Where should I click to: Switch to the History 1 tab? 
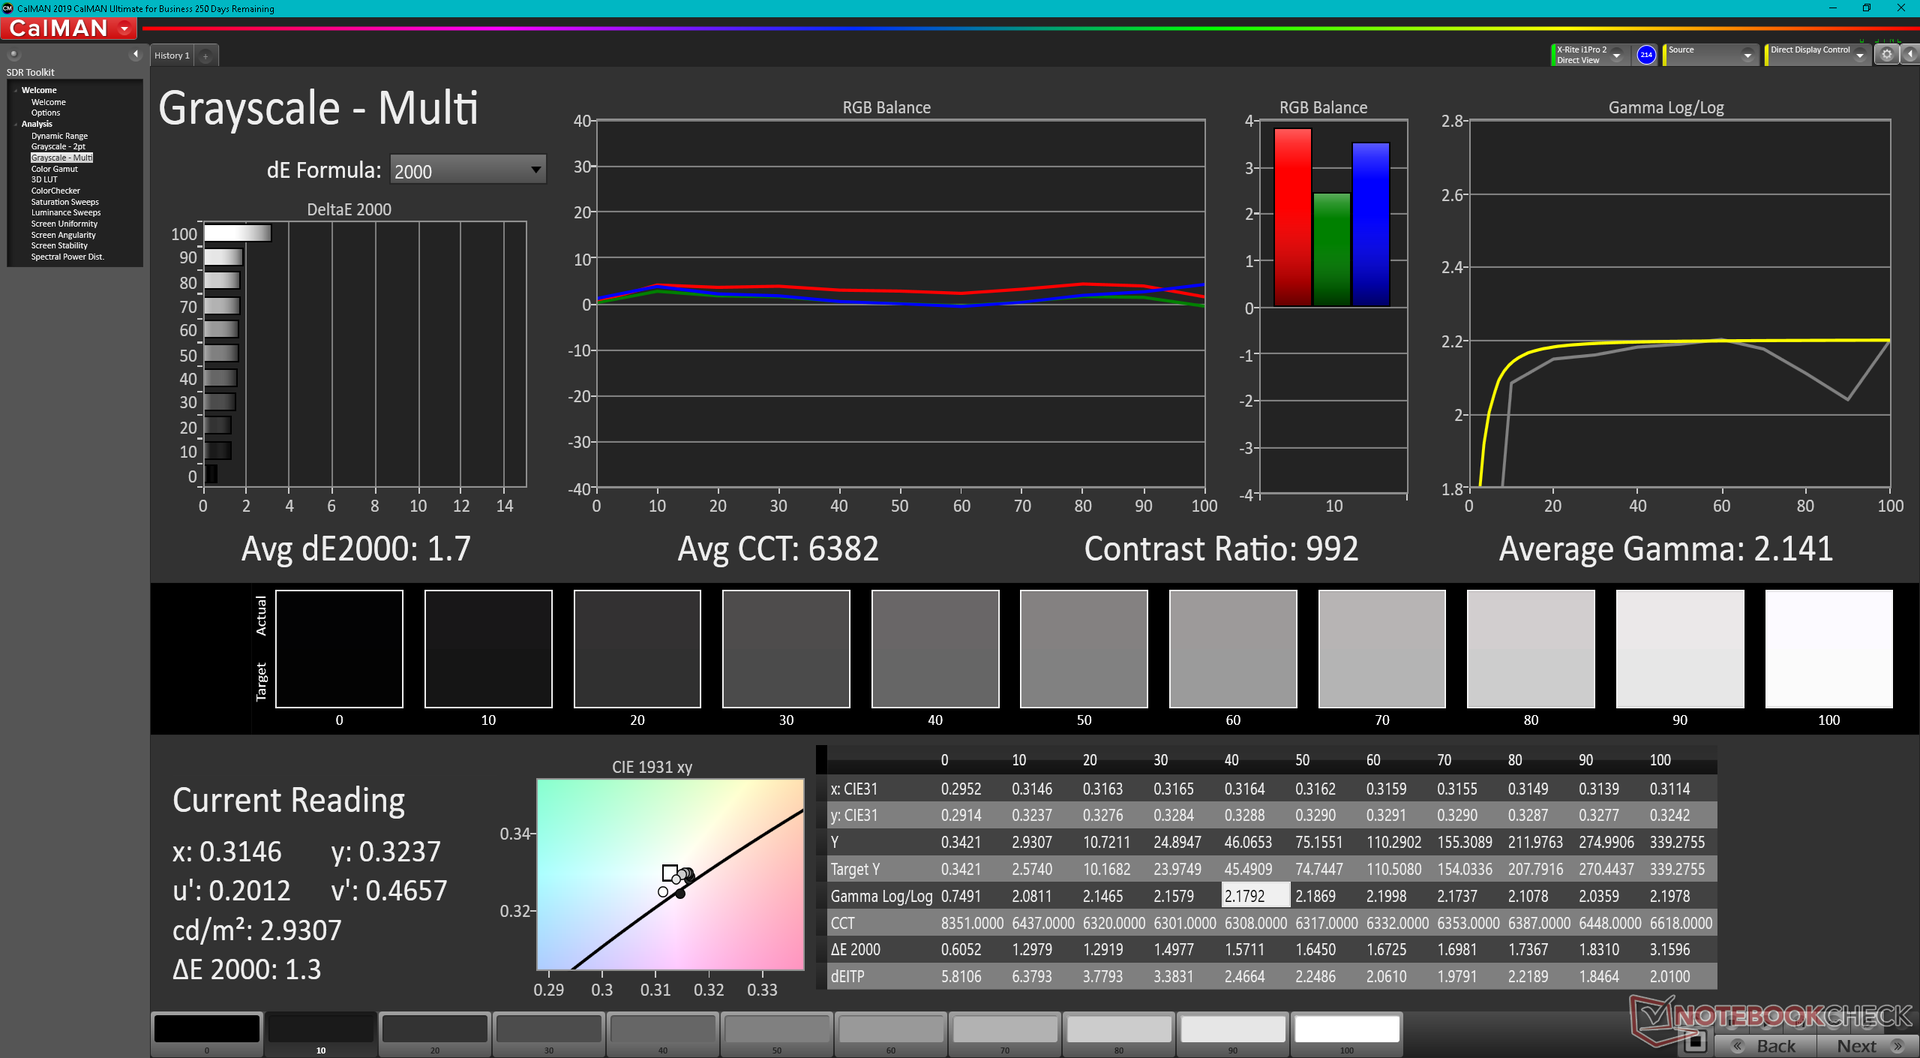(171, 56)
